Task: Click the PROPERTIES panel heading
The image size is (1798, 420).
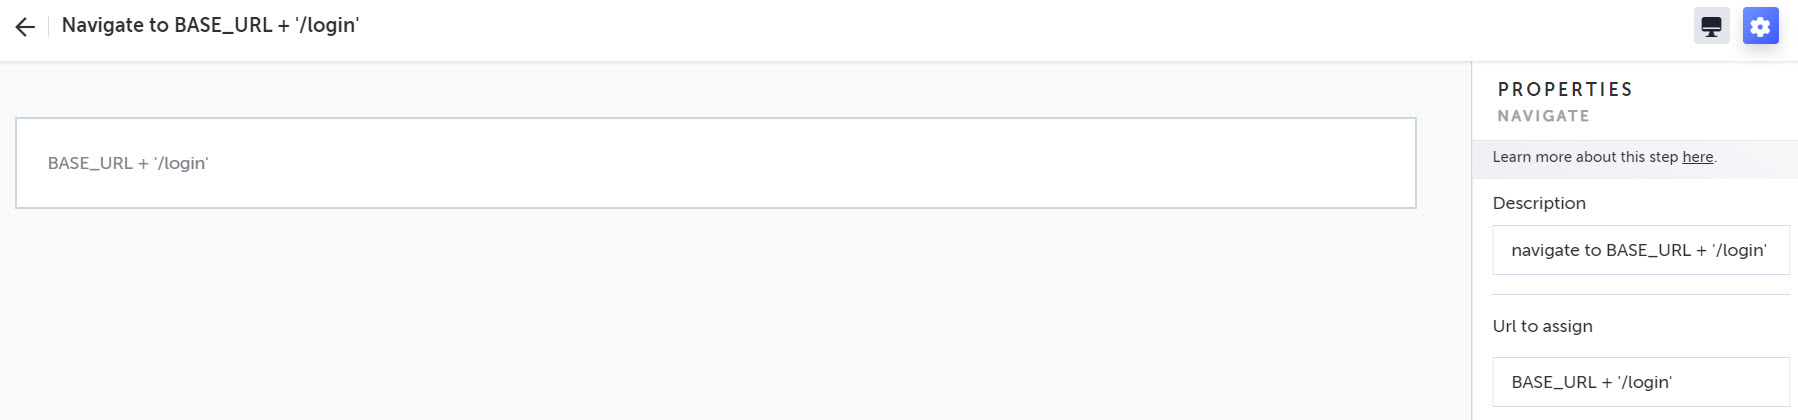Action: [x=1565, y=90]
